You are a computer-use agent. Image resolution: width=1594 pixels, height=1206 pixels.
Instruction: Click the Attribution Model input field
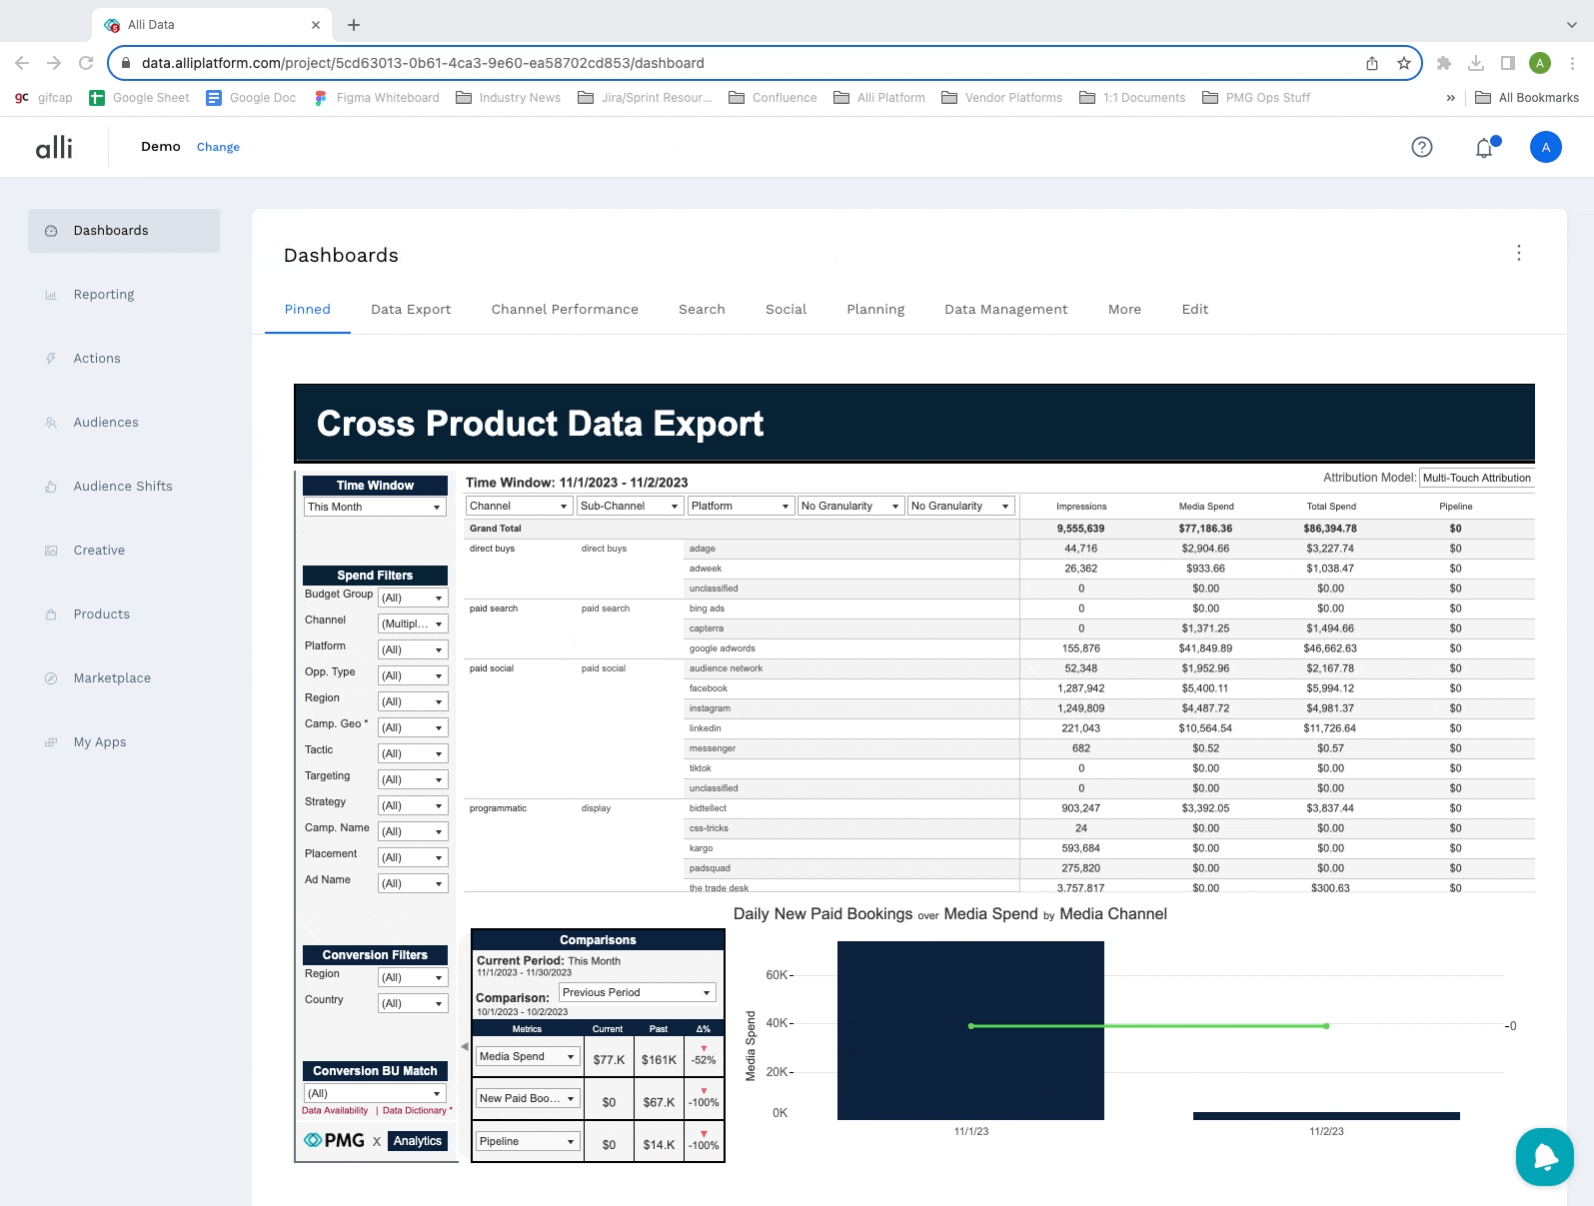point(1476,478)
